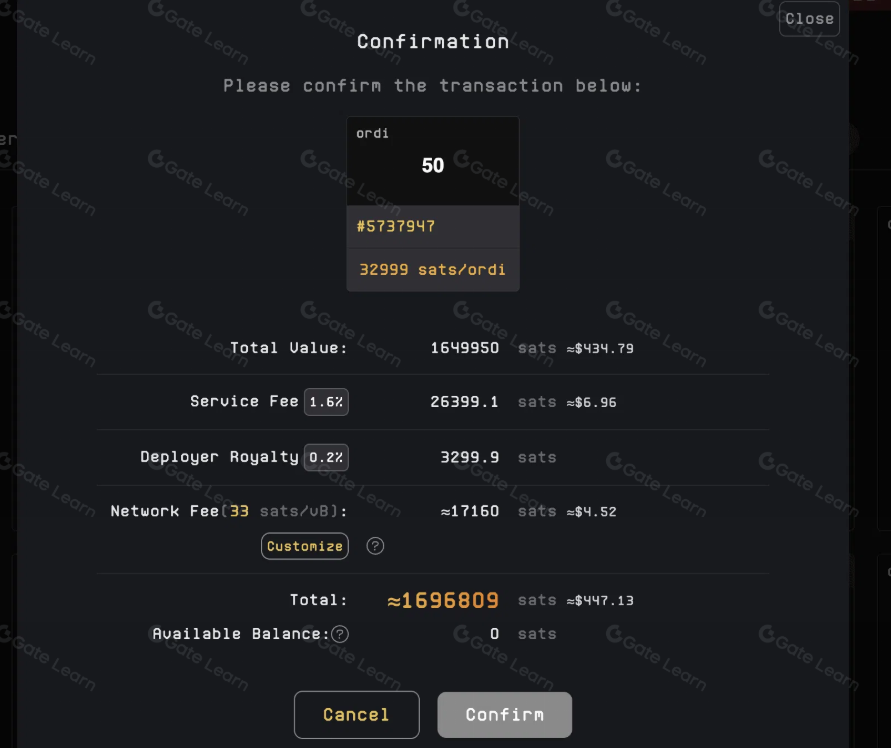The height and width of the screenshot is (748, 891).
Task: Open Customize network fee settings
Action: 305,546
